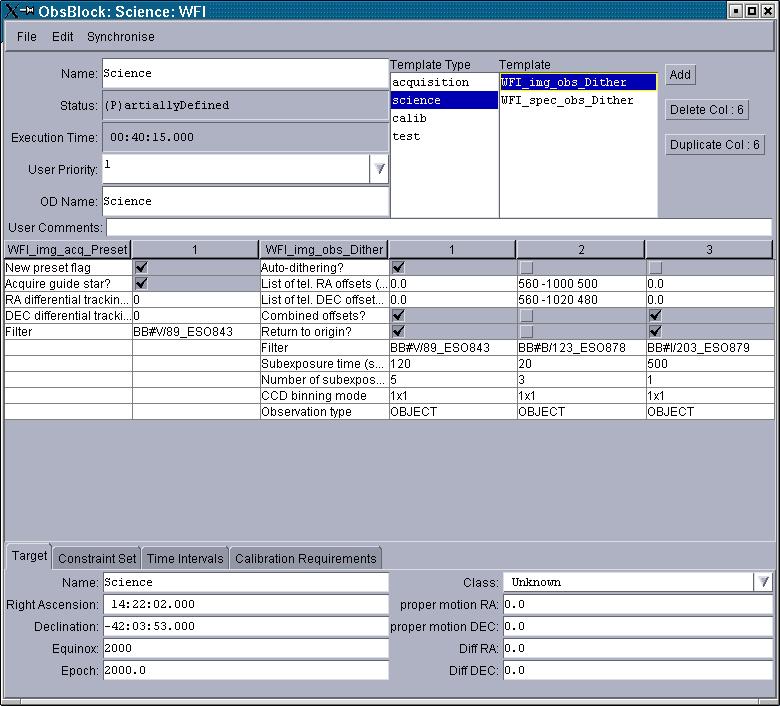Click the WFI_img_acq_Preset column header
Image resolution: width=780 pixels, height=706 pixels.
click(x=68, y=249)
